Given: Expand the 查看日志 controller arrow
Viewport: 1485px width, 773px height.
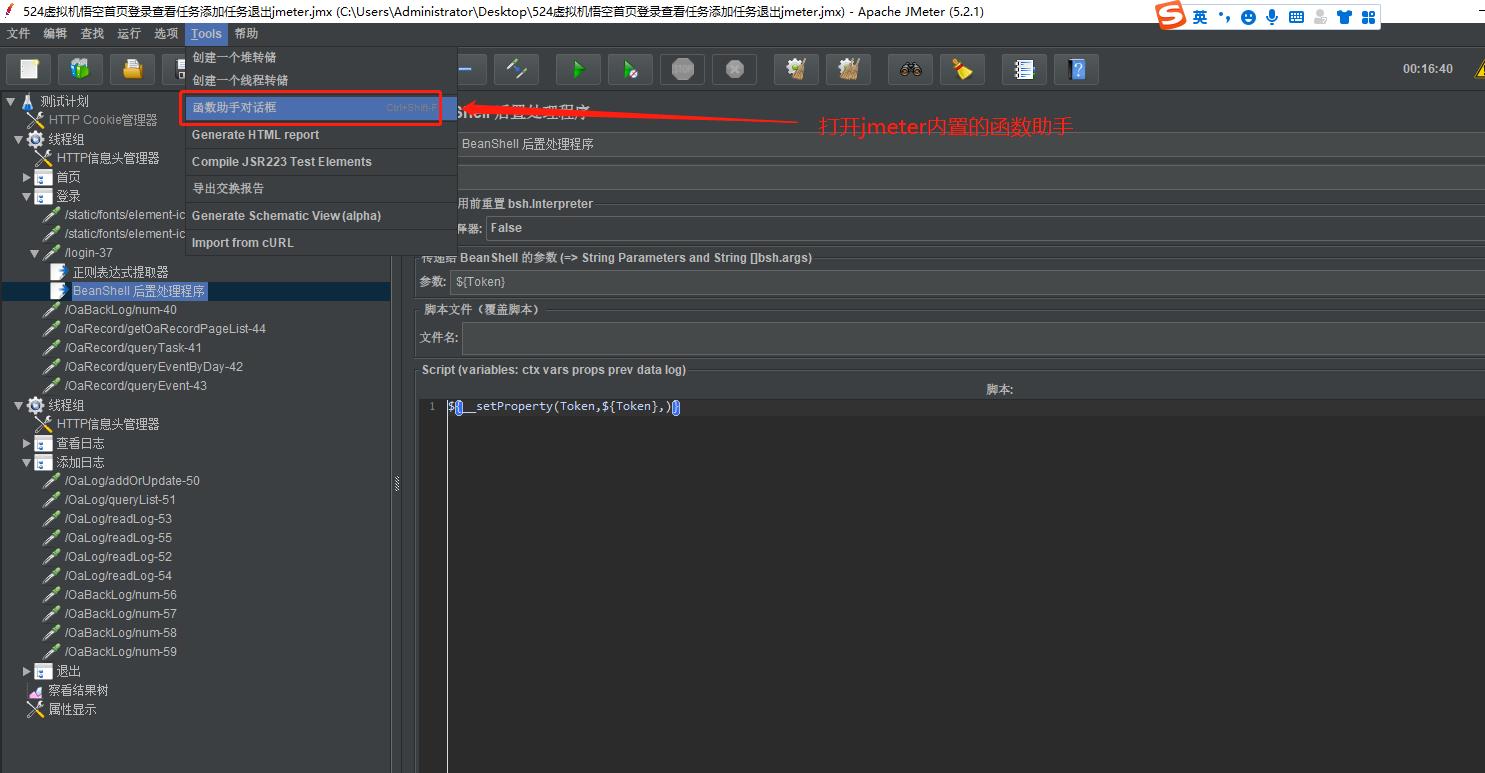Looking at the screenshot, I should pyautogui.click(x=27, y=443).
